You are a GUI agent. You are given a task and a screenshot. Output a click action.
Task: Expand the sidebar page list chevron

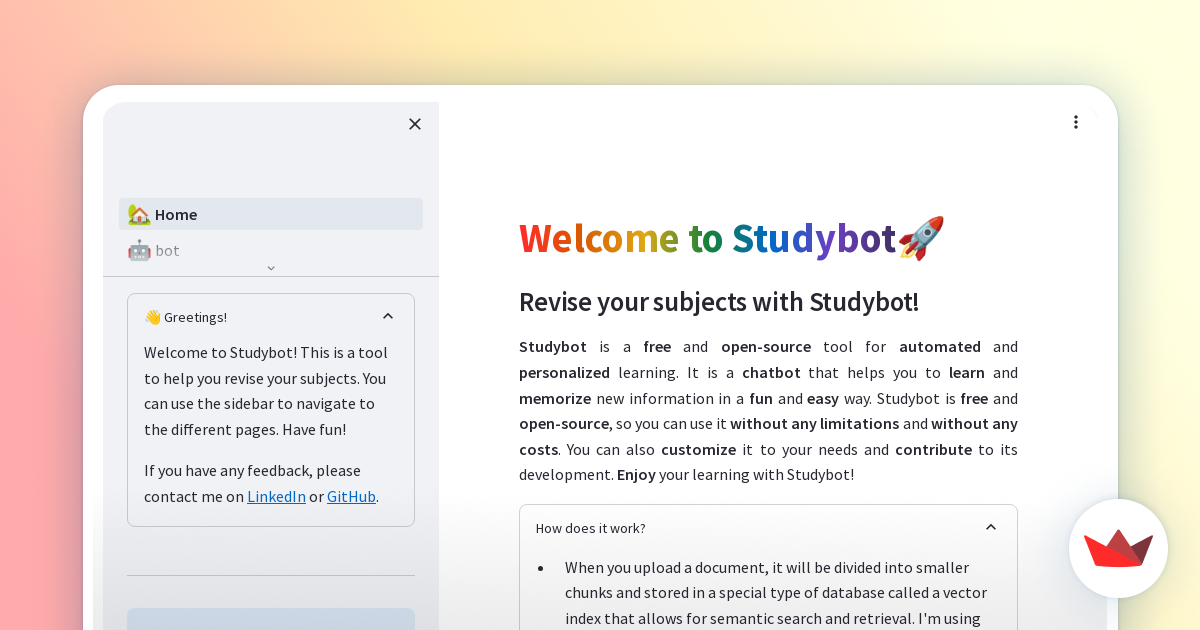pyautogui.click(x=271, y=268)
